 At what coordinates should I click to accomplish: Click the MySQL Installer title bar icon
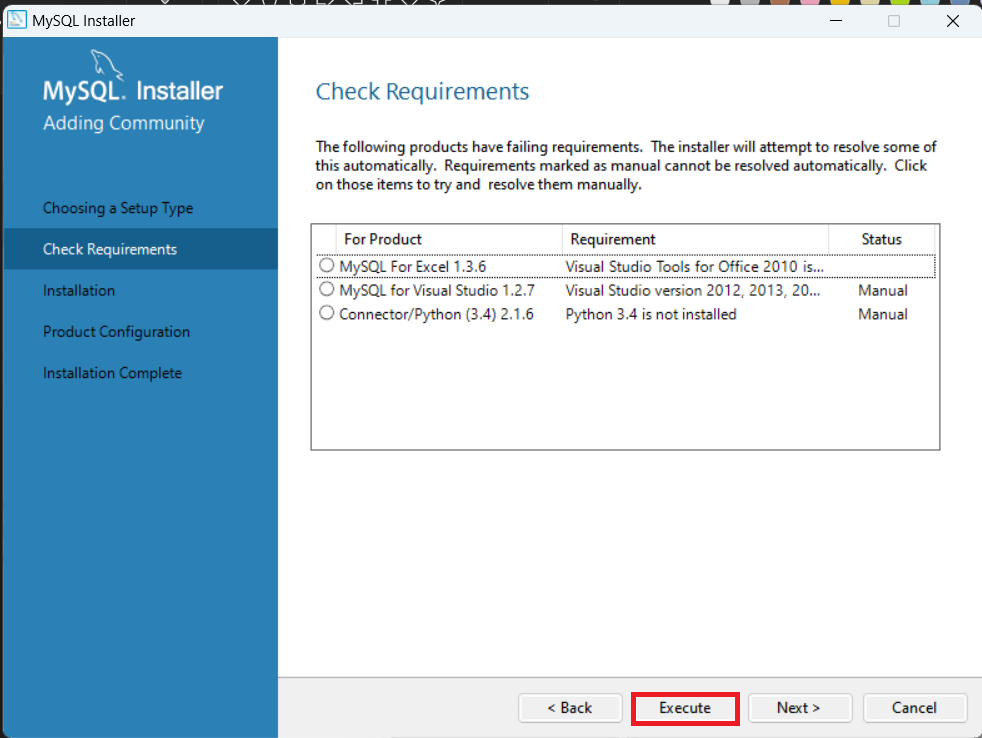click(17, 20)
